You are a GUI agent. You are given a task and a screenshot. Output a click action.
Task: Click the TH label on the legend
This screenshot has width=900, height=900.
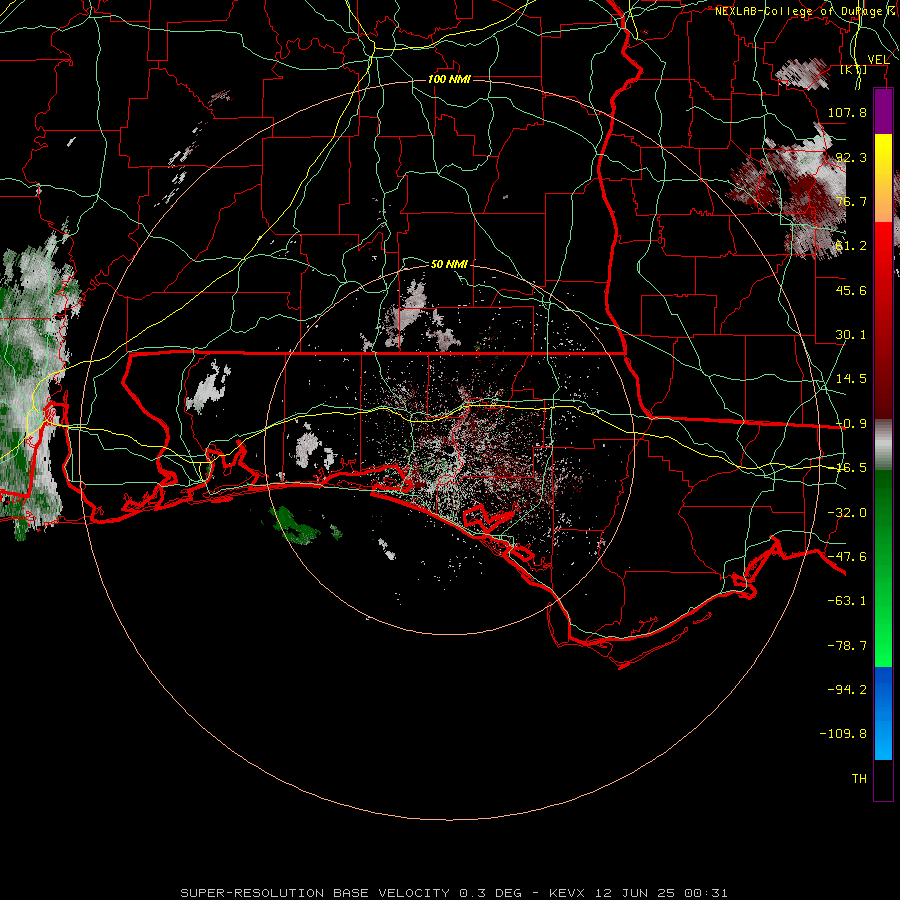click(859, 779)
